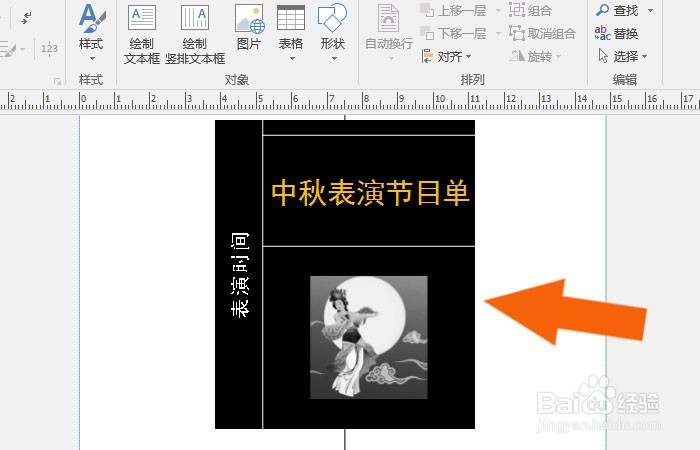
Task: Expand the 查找 dropdown arrow
Action: tap(650, 10)
